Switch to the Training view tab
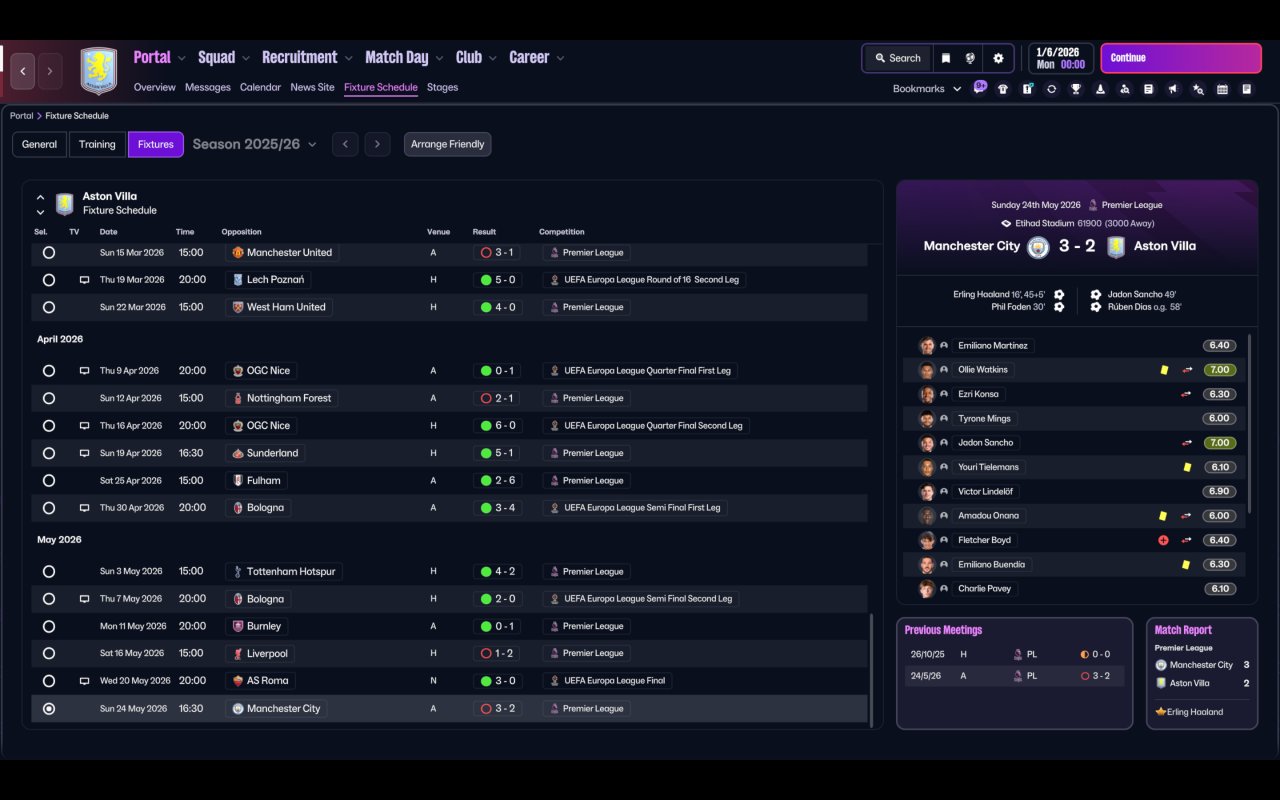Image resolution: width=1280 pixels, height=800 pixels. tap(97, 144)
